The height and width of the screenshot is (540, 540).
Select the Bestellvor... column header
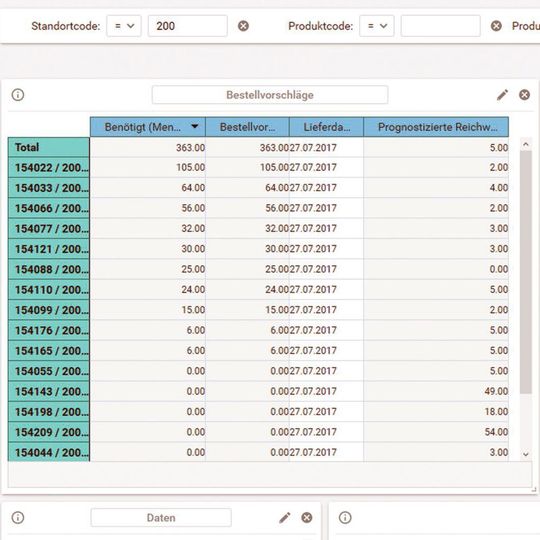tap(247, 127)
